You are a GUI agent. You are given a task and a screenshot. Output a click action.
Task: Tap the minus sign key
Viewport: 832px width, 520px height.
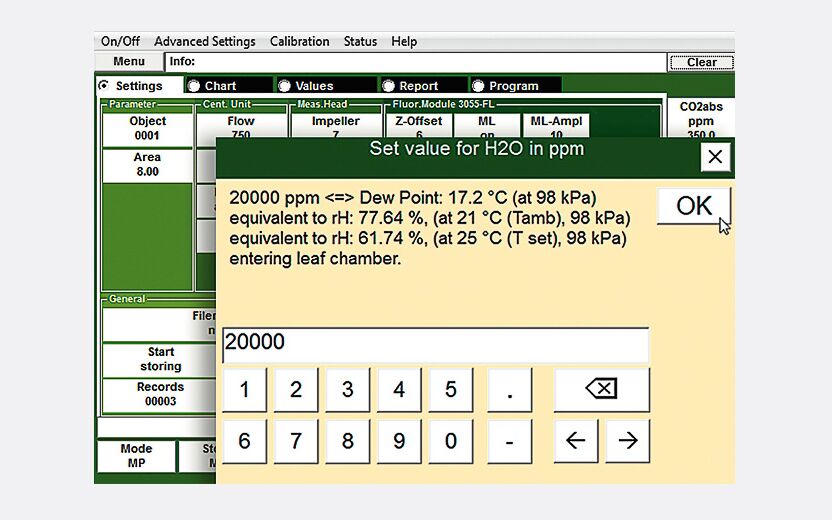tap(509, 441)
